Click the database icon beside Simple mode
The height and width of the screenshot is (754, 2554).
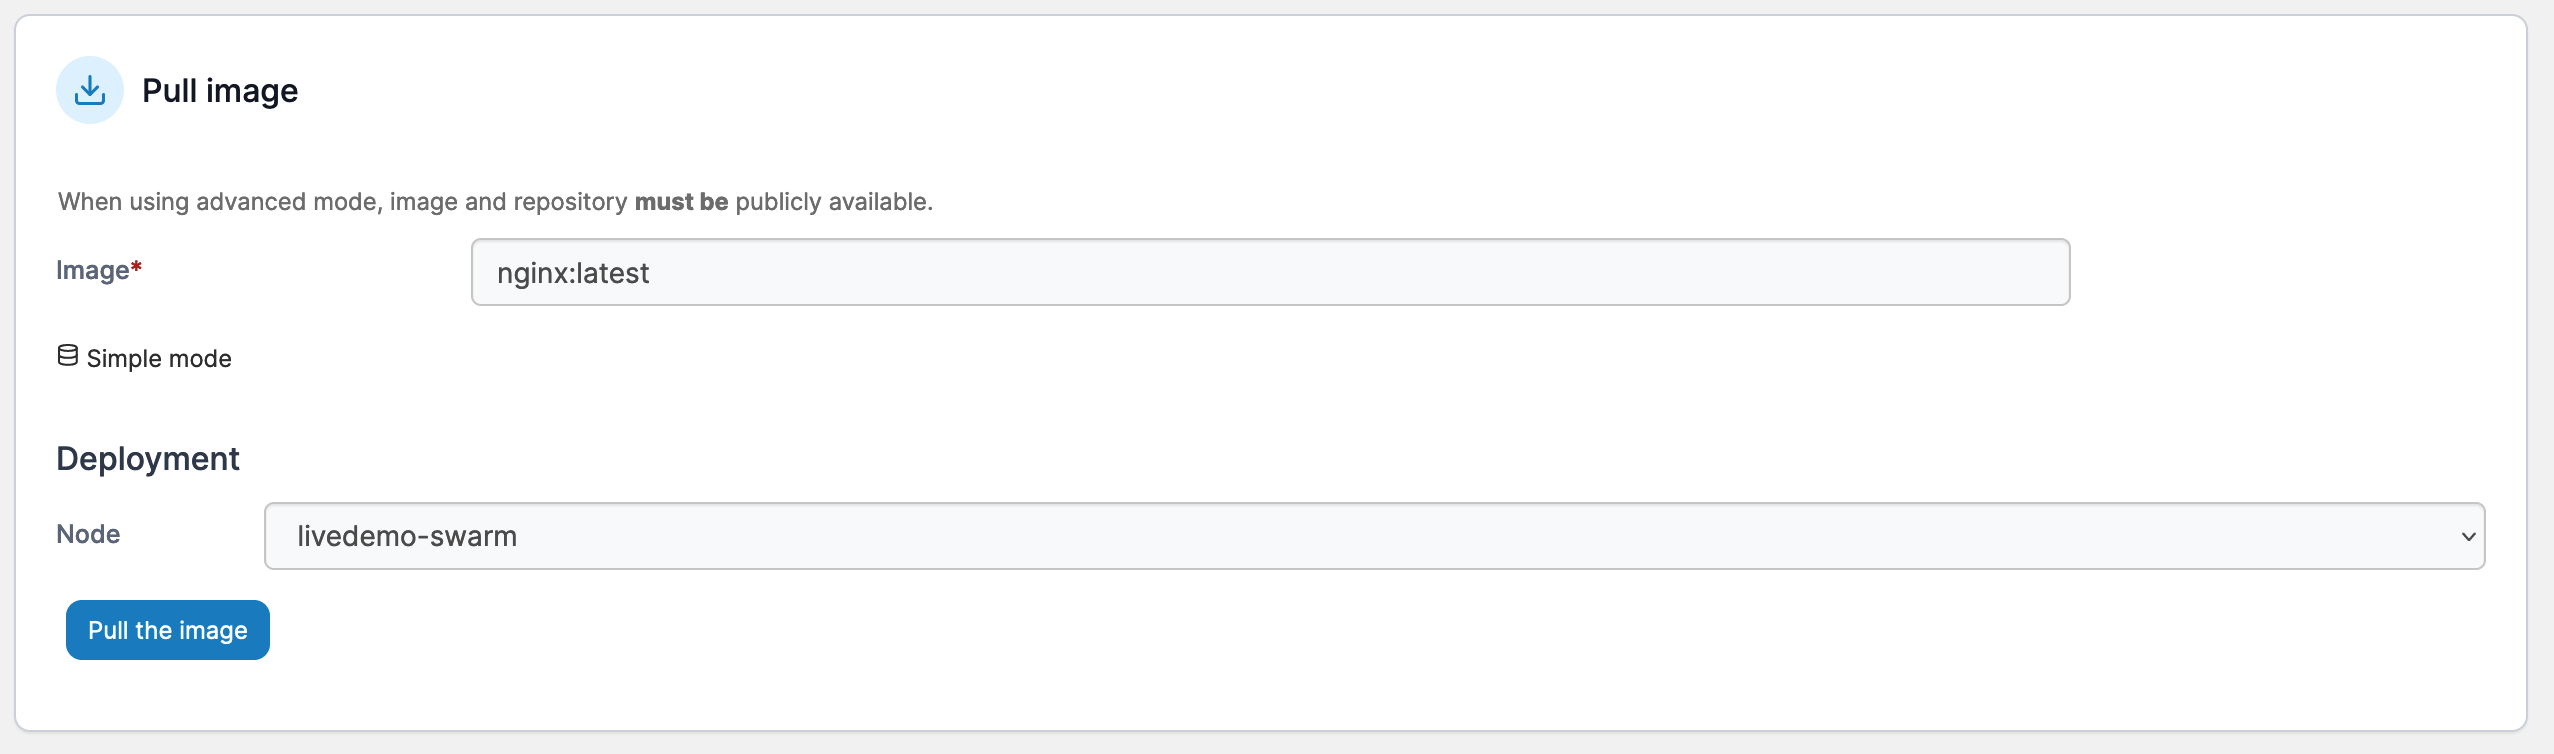(68, 356)
